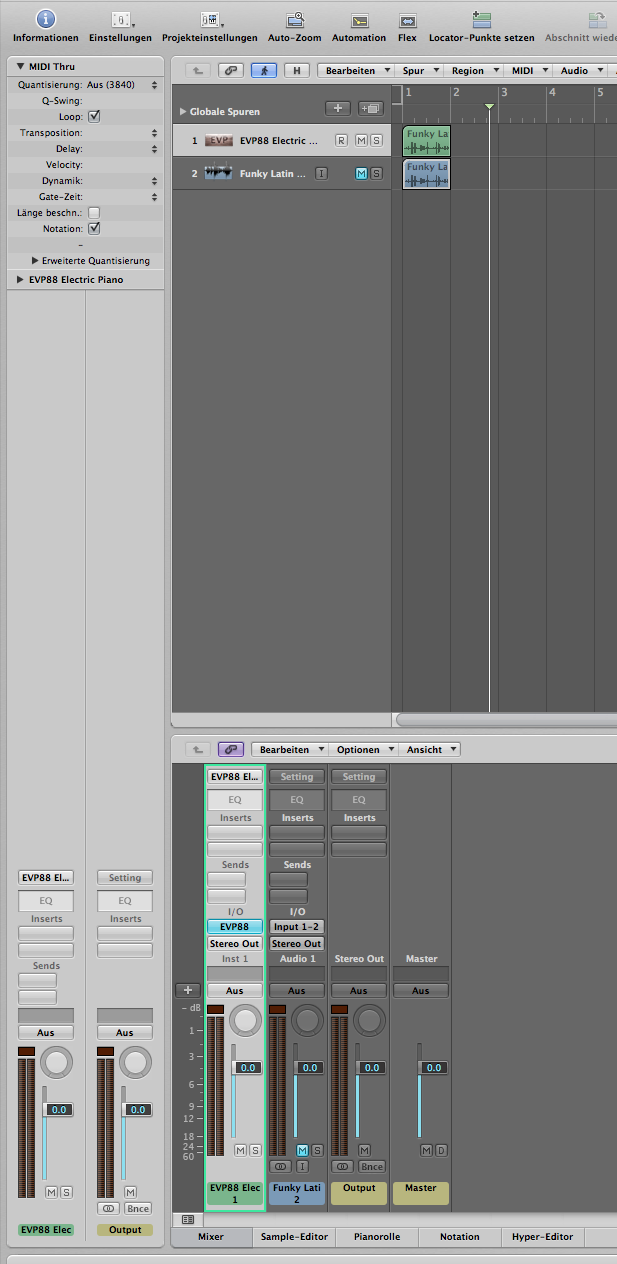This screenshot has width=617, height=1264.
Task: Open Projekteinstellungen from the toolbar
Action: pyautogui.click(x=210, y=19)
